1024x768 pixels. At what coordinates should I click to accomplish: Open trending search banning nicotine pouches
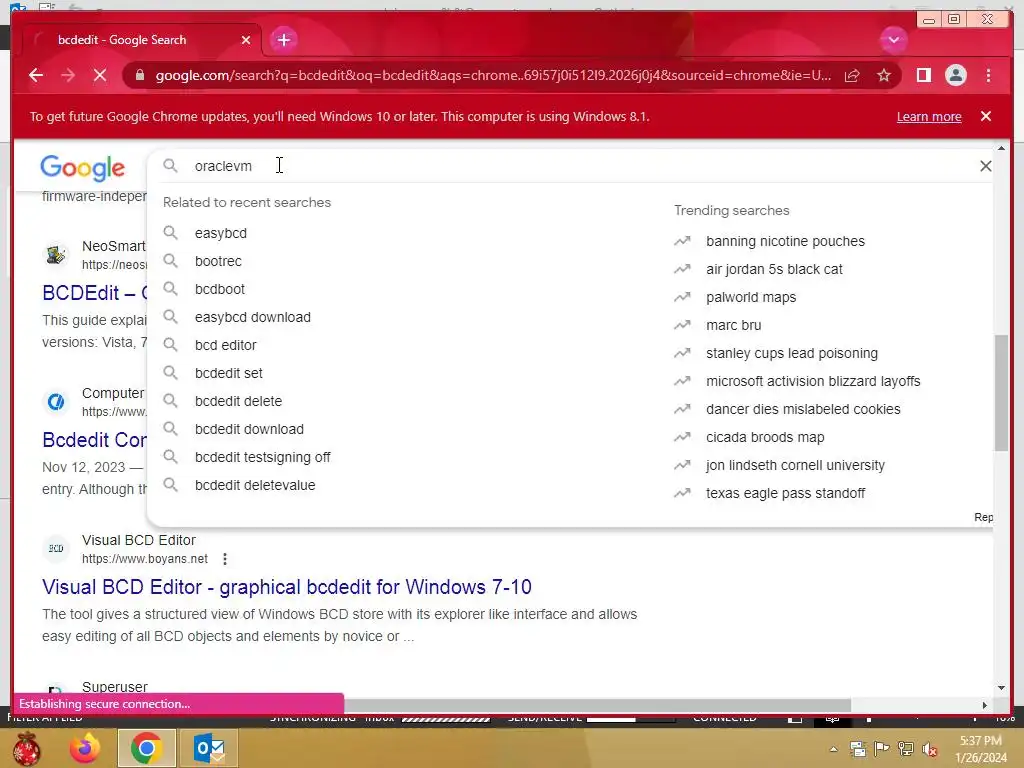tap(785, 242)
